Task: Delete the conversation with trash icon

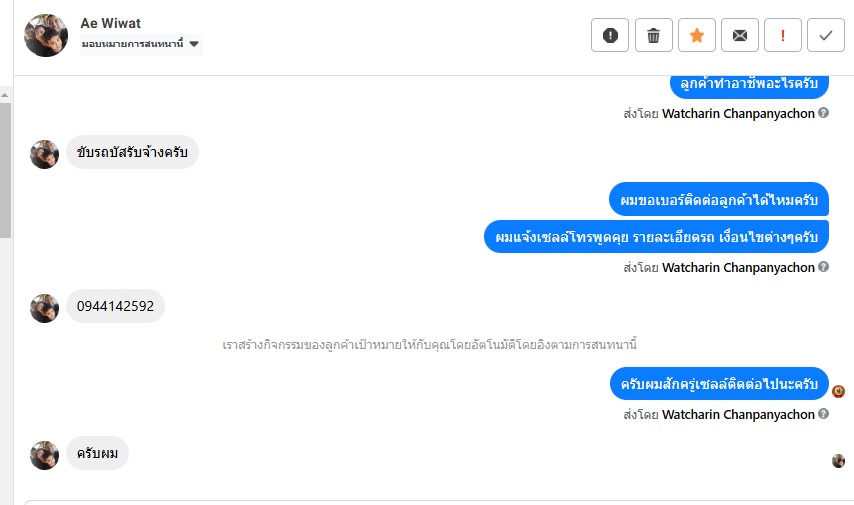Action: [653, 35]
